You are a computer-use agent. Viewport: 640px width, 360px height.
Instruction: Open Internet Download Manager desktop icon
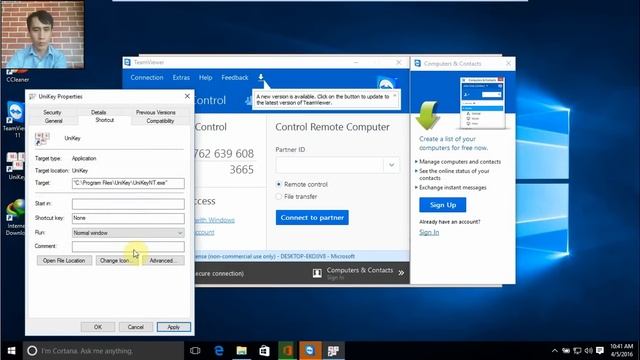pos(15,217)
